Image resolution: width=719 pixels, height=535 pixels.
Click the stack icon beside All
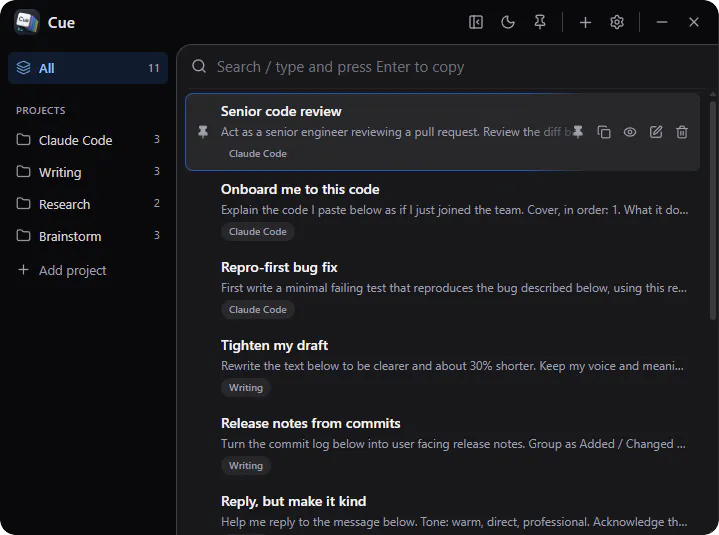point(23,68)
